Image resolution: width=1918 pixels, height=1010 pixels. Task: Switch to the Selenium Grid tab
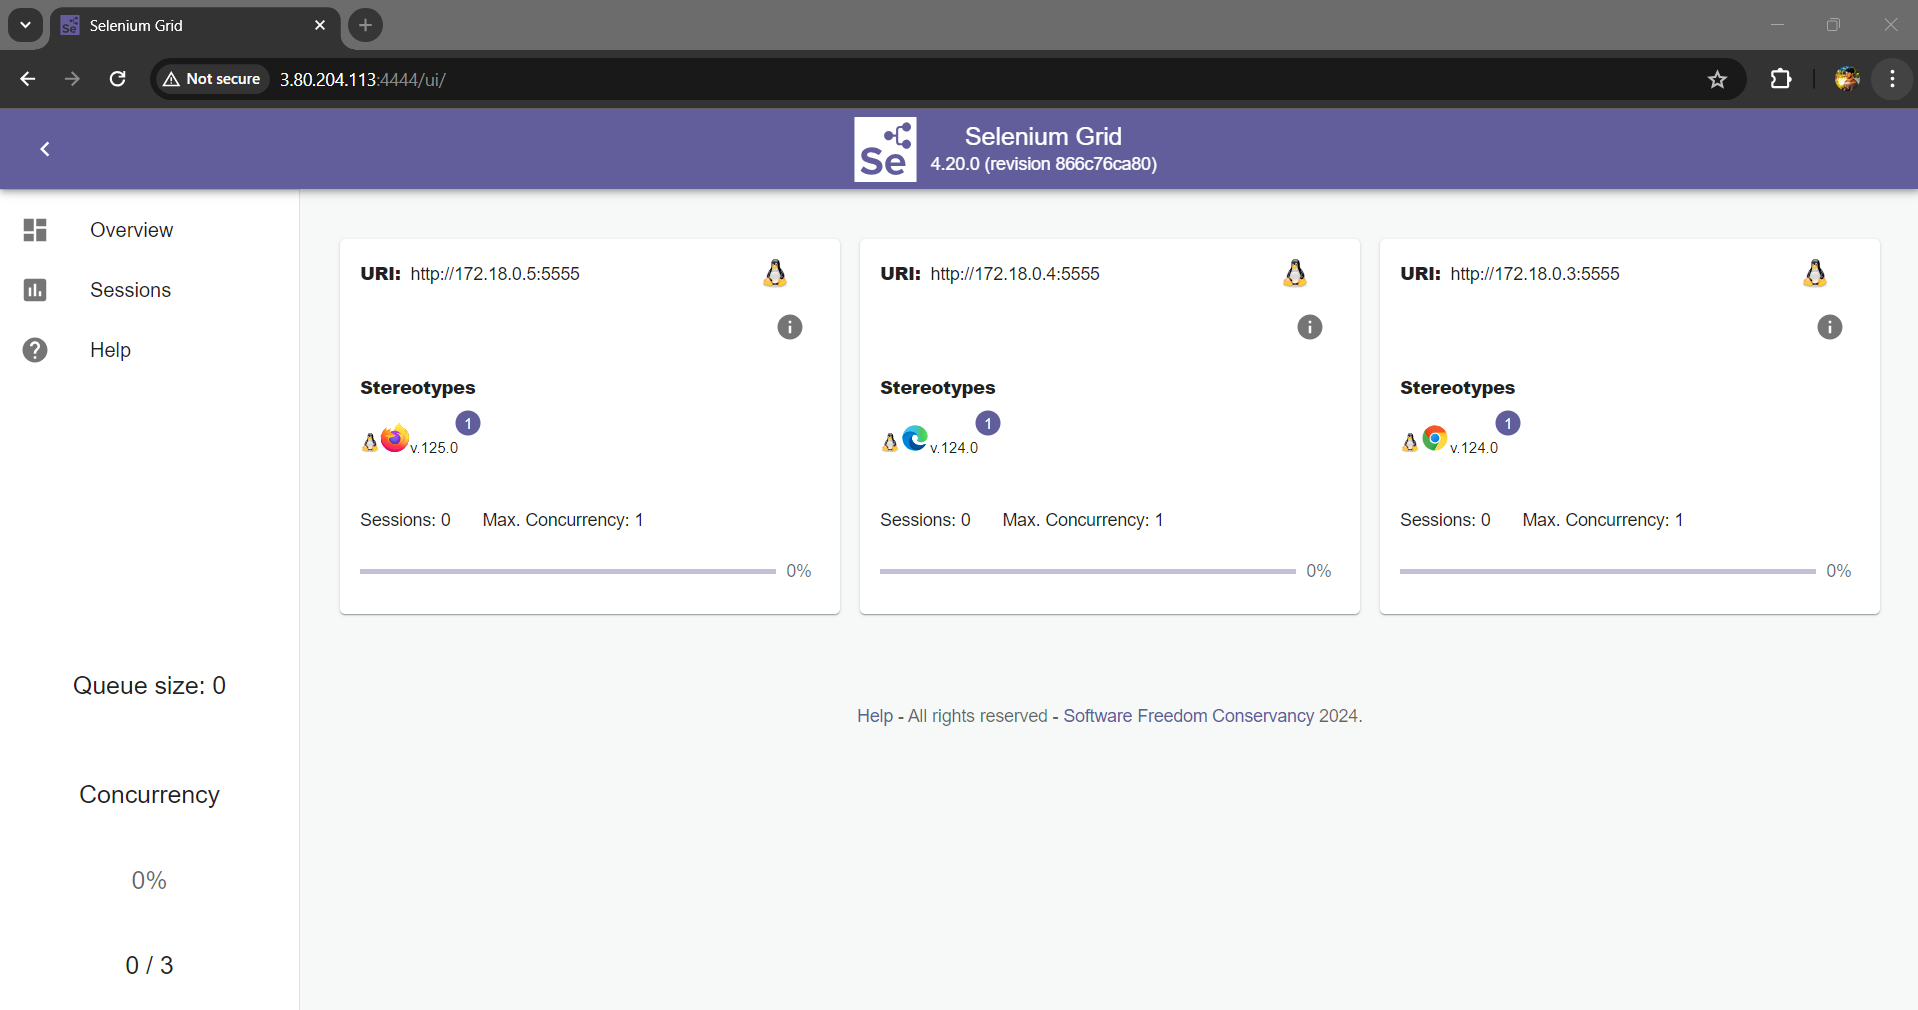195,26
